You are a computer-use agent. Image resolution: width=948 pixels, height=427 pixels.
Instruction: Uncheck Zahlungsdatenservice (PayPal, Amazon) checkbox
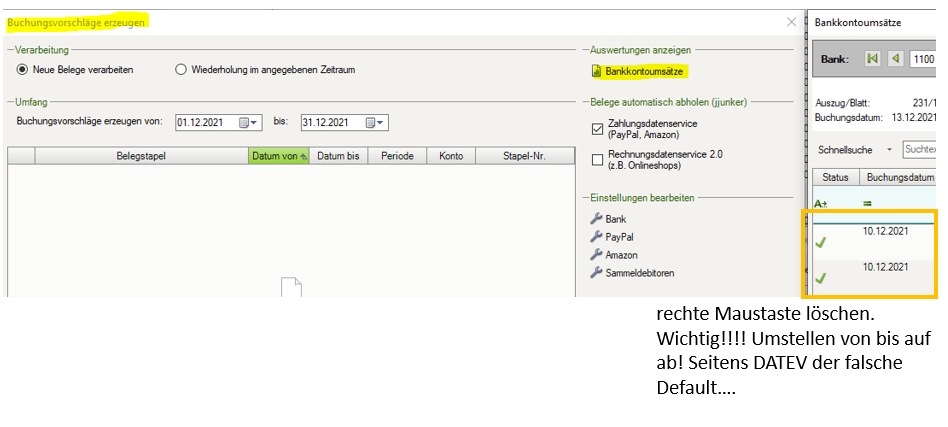[598, 127]
